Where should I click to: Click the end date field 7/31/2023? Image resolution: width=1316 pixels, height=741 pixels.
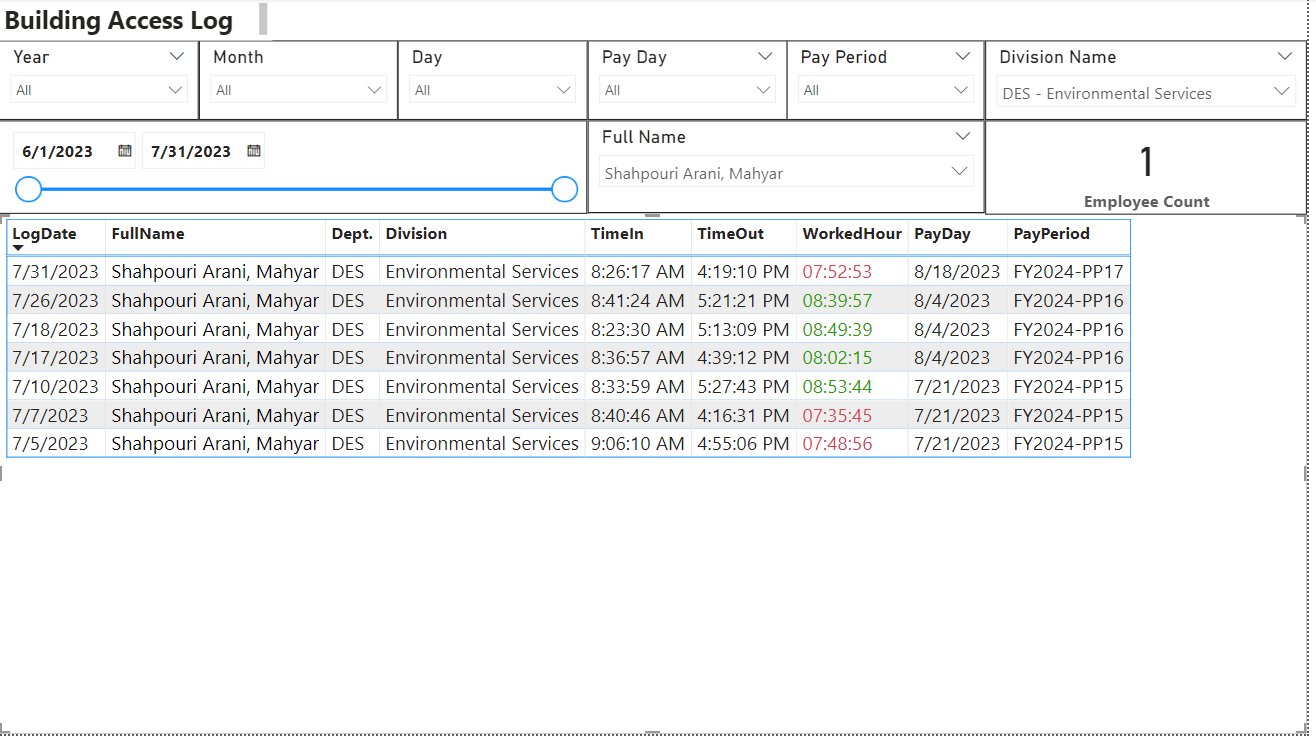(x=191, y=152)
